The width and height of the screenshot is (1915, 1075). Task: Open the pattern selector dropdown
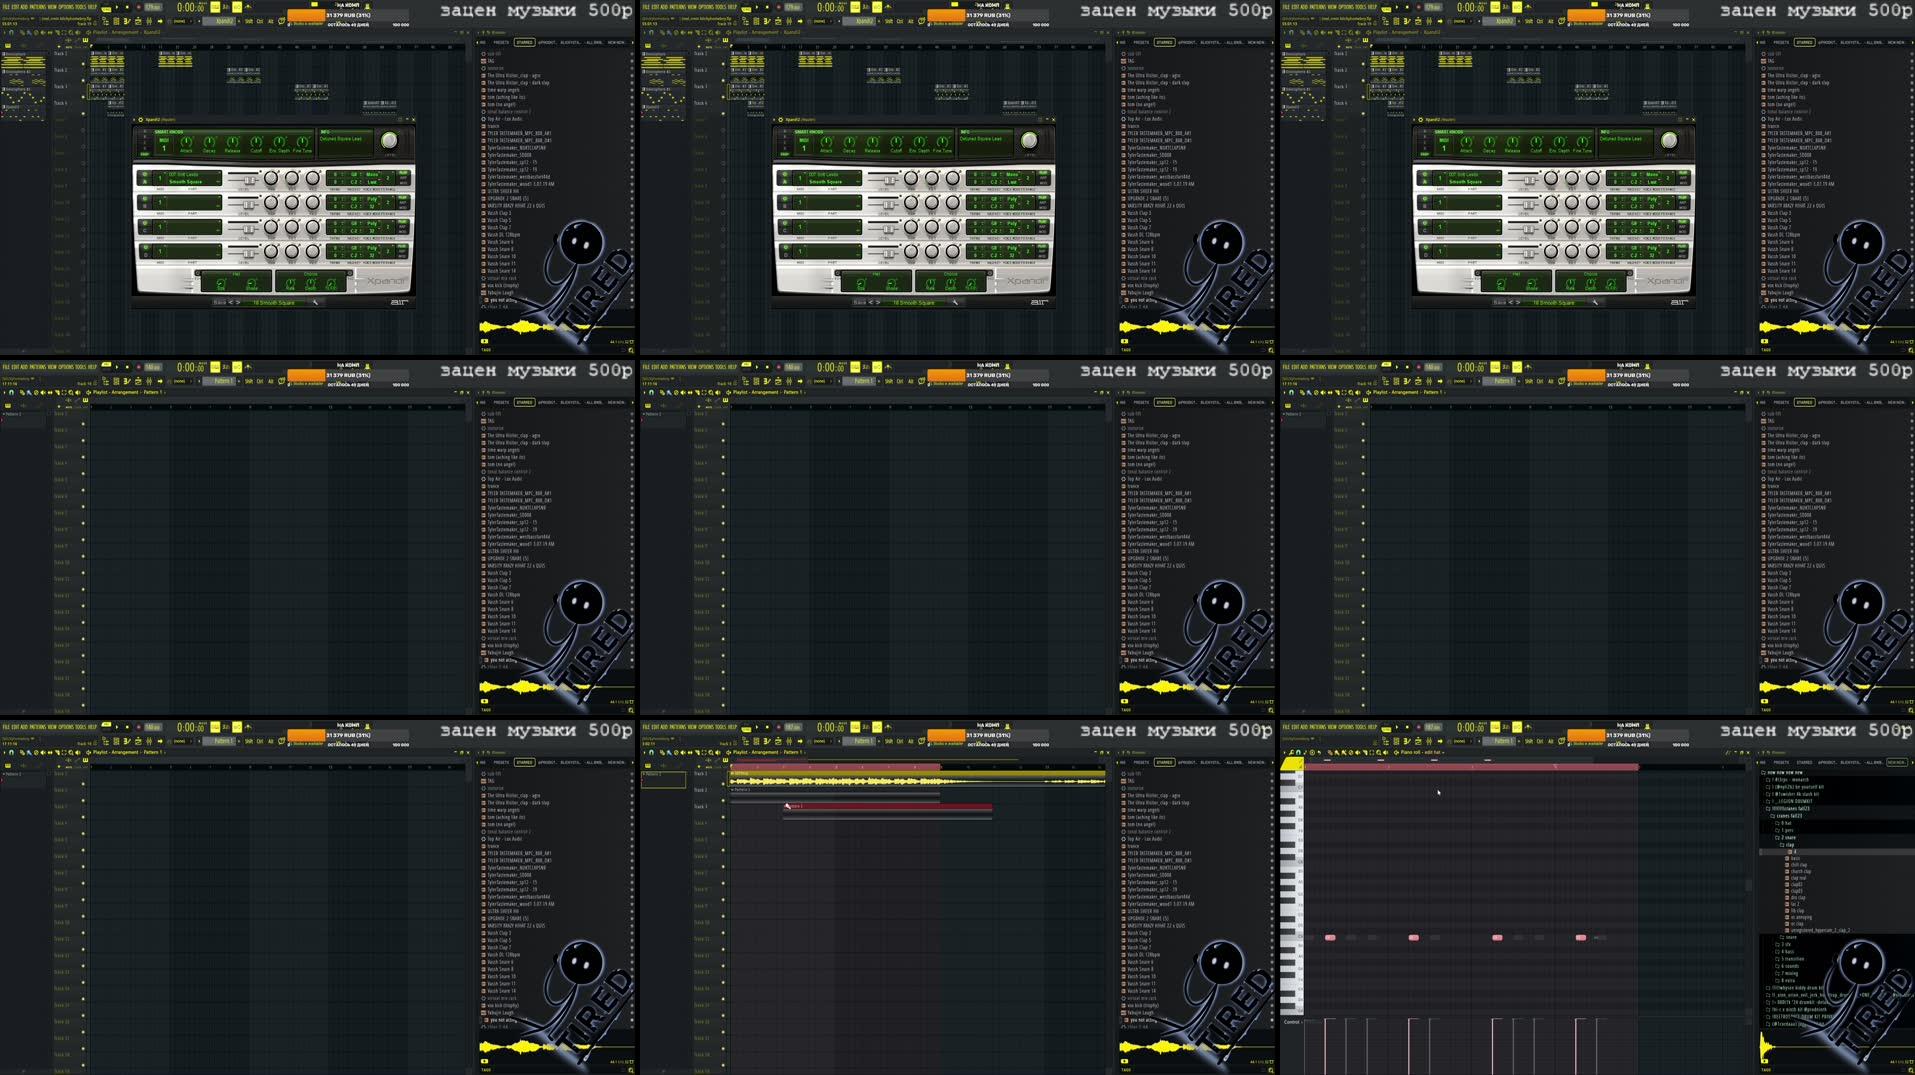pos(218,22)
